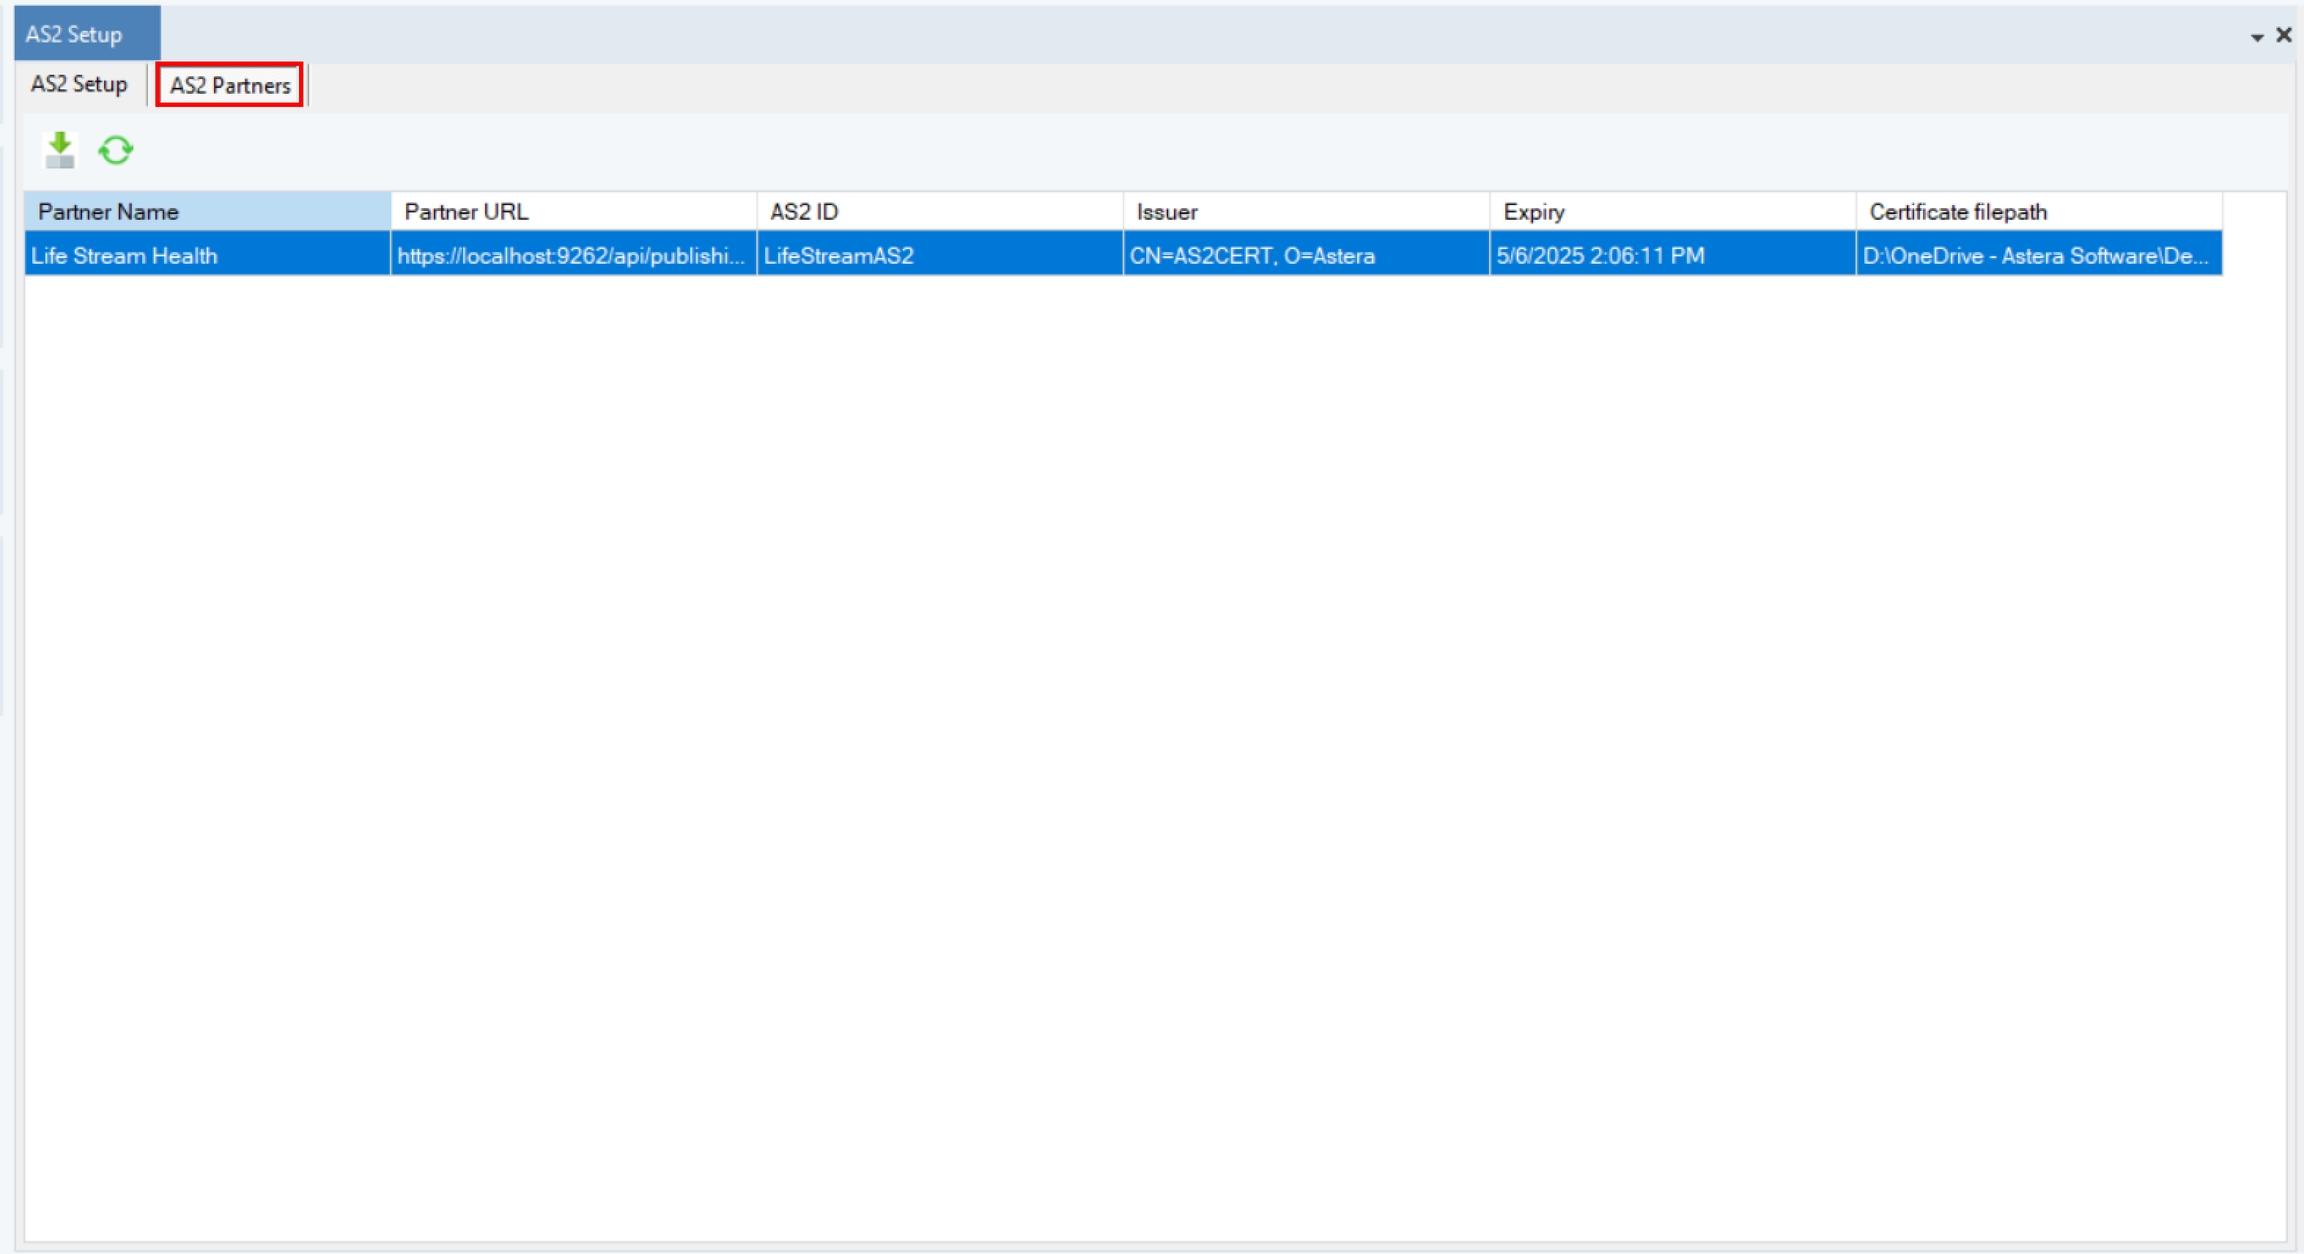This screenshot has width=2304, height=1254.
Task: Click the LifeStreamAS2 ID cell
Action: tap(839, 256)
